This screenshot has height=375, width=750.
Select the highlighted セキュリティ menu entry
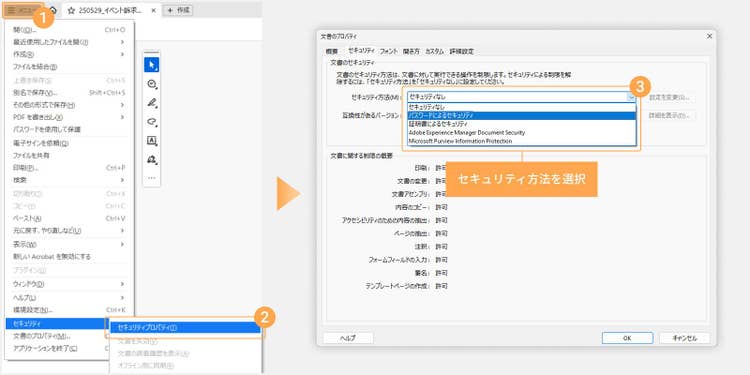[57, 324]
